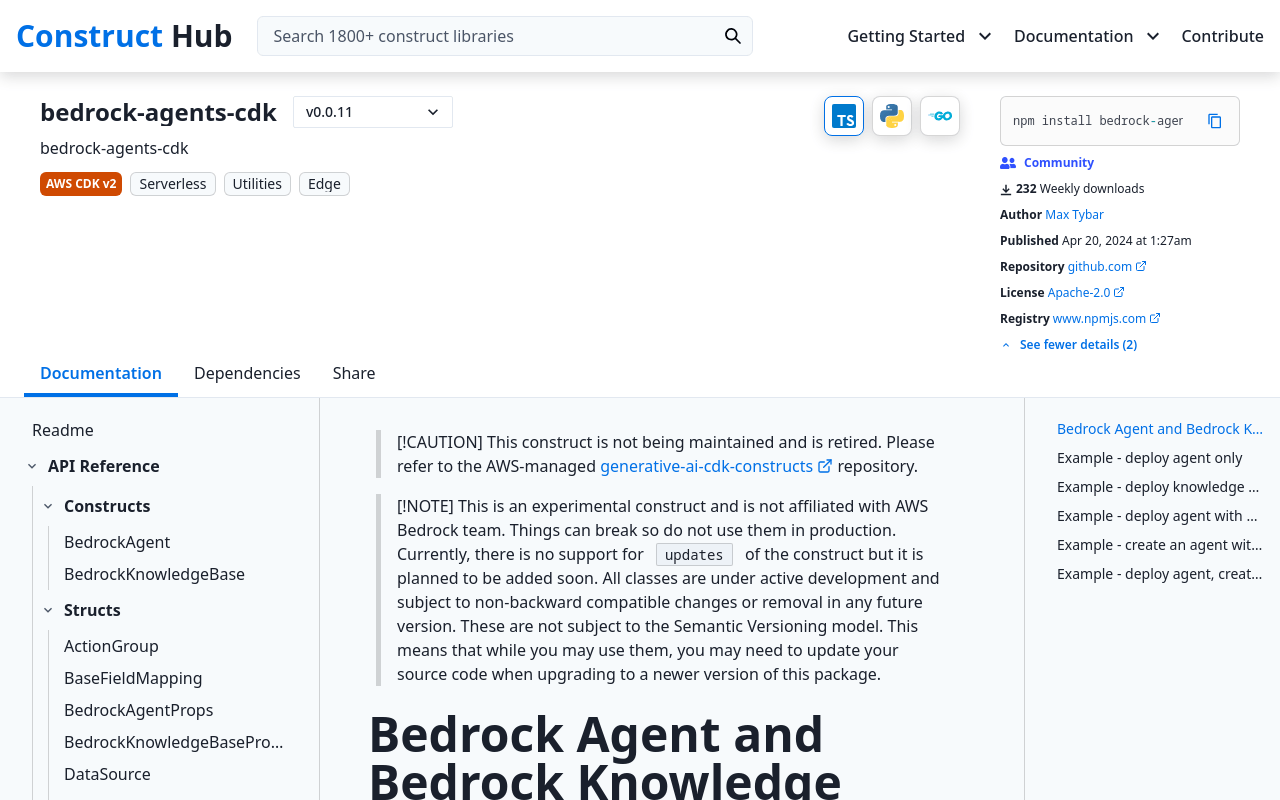Jump to Example - deploy agent only
This screenshot has width=1280, height=800.
pyautogui.click(x=1150, y=458)
